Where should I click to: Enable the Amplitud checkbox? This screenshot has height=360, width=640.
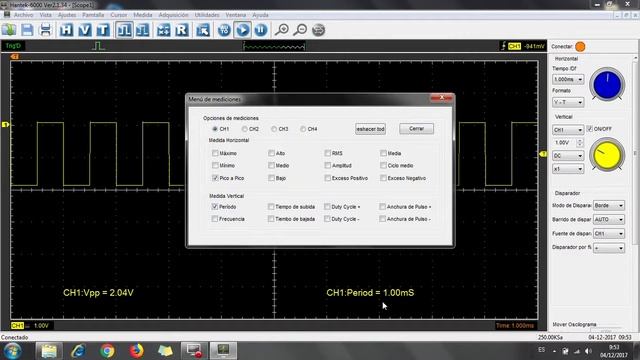(x=327, y=165)
